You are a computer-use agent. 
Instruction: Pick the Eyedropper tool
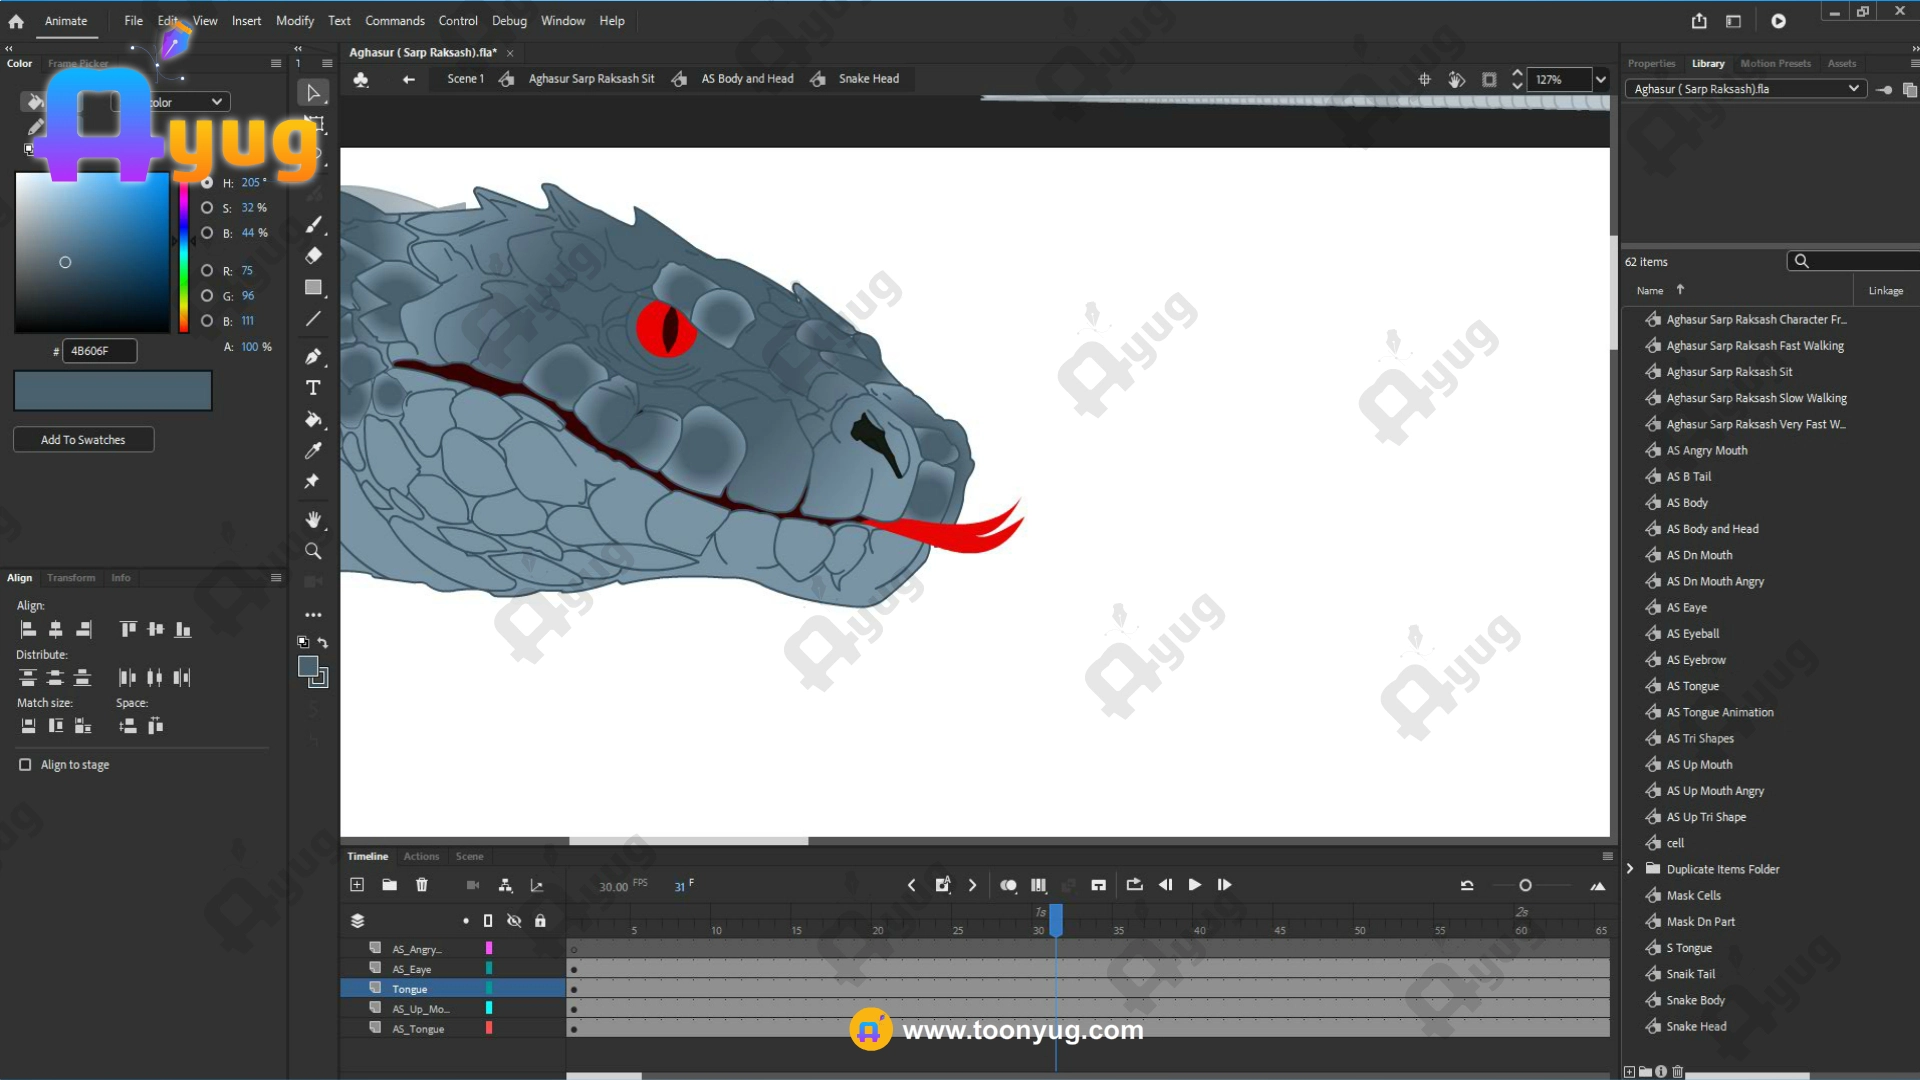click(313, 451)
